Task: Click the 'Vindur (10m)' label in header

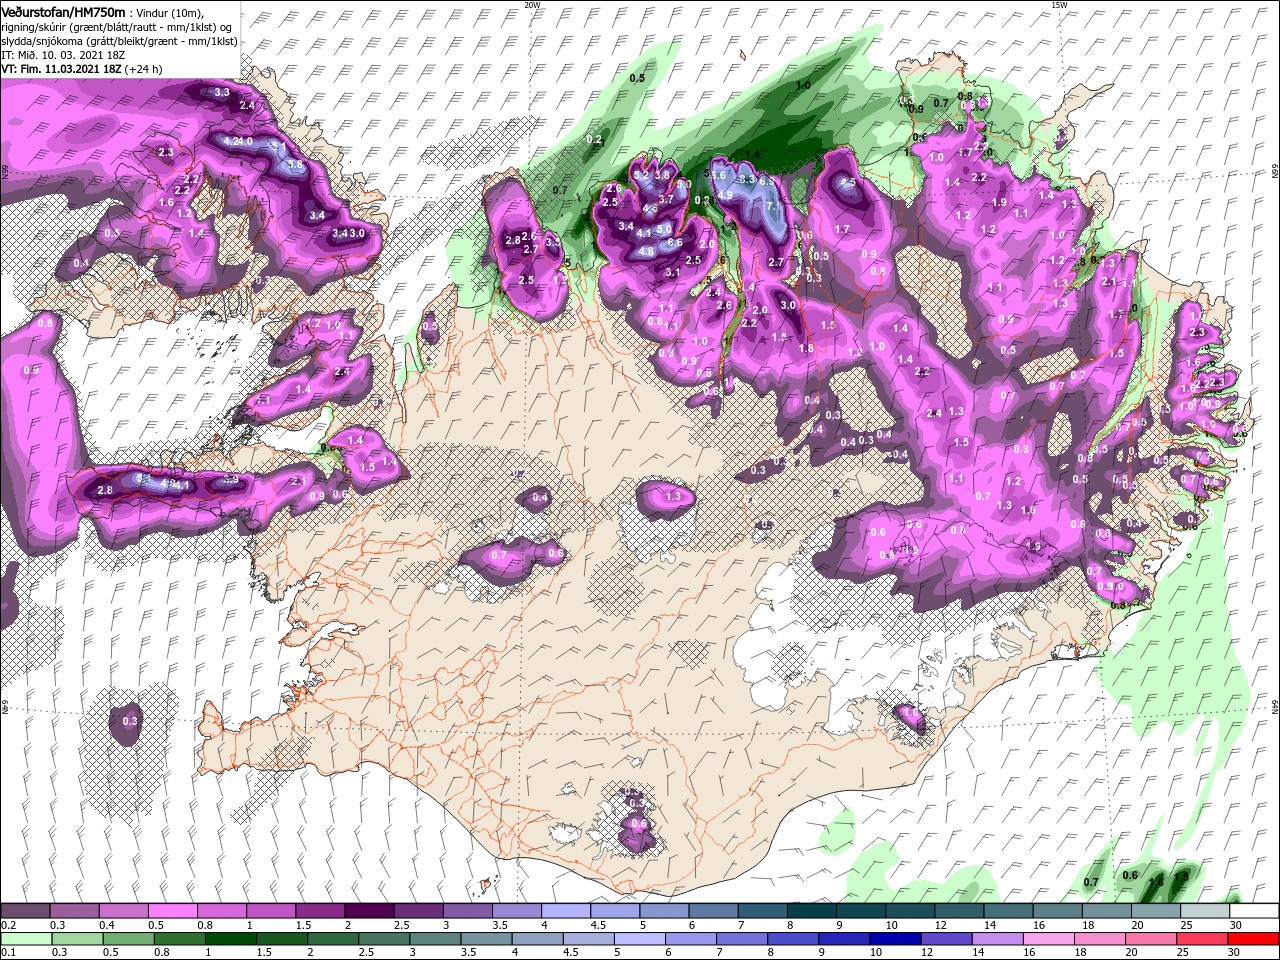Action: click(x=168, y=12)
